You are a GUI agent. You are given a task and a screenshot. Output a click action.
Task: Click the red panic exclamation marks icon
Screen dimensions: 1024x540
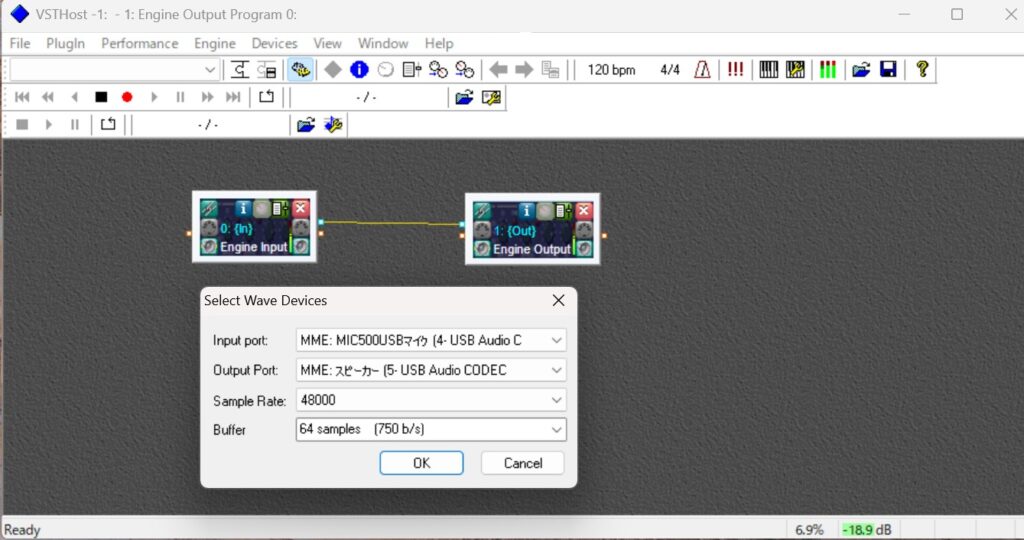[735, 70]
